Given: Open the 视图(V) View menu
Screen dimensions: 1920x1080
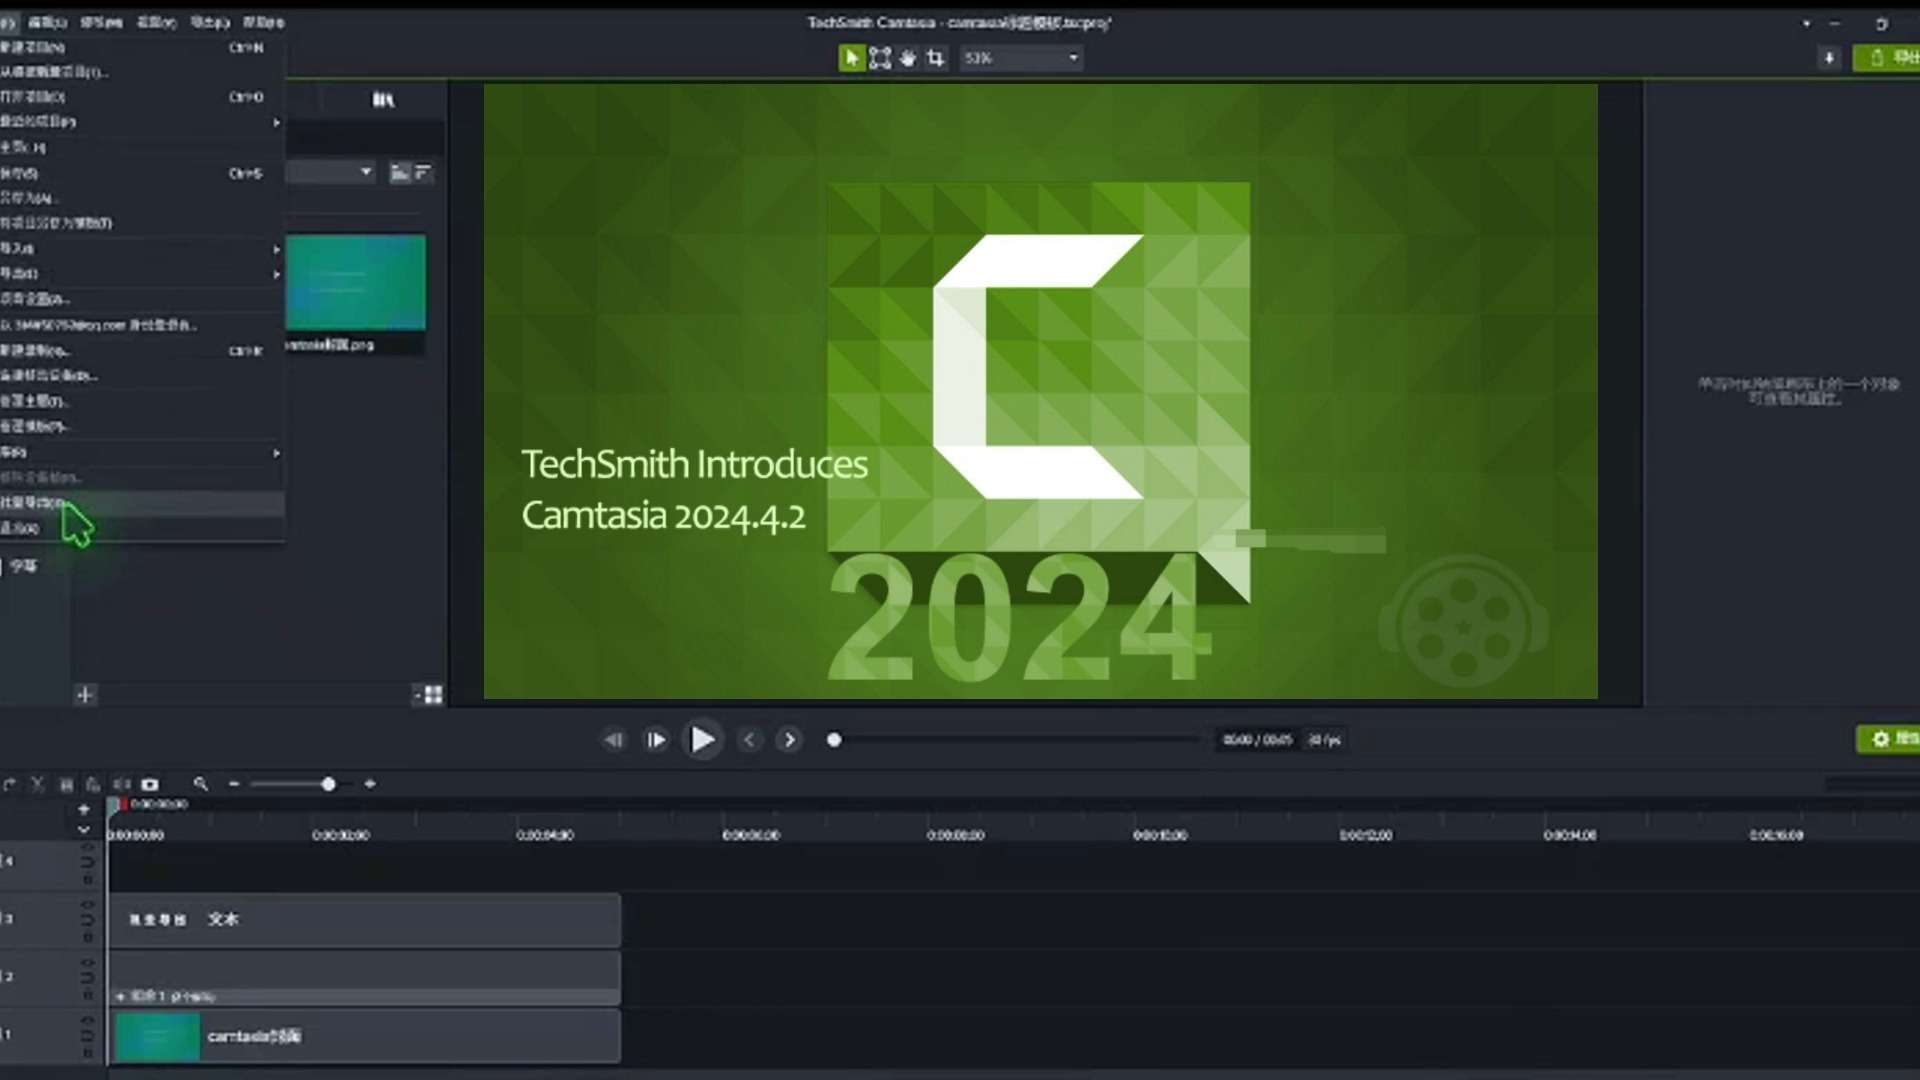Looking at the screenshot, I should coord(156,22).
